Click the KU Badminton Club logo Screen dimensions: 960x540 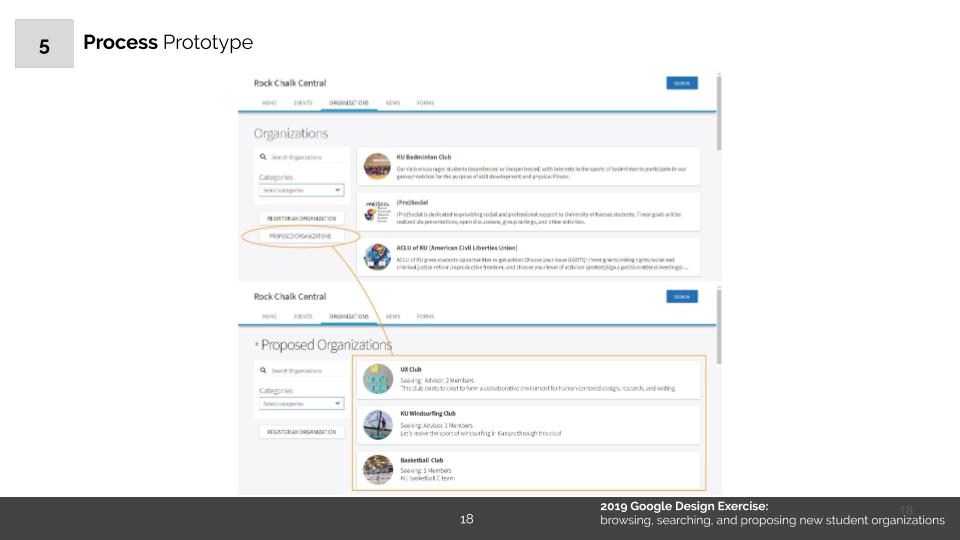point(377,165)
